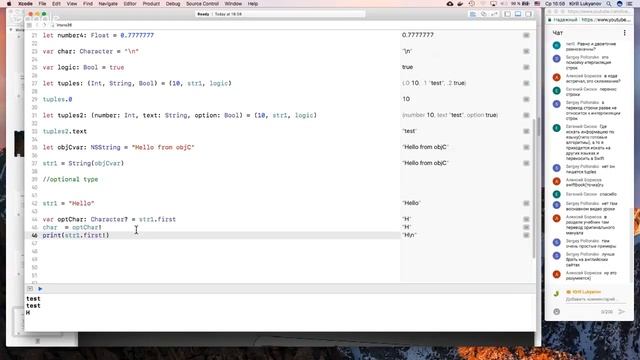
Task: Show result for logic true line
Action: click(527, 67)
